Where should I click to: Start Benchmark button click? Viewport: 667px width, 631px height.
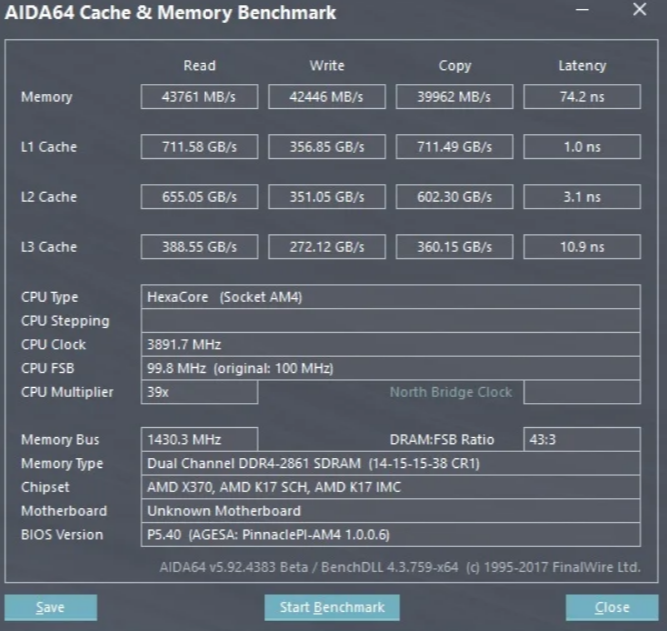[332, 607]
